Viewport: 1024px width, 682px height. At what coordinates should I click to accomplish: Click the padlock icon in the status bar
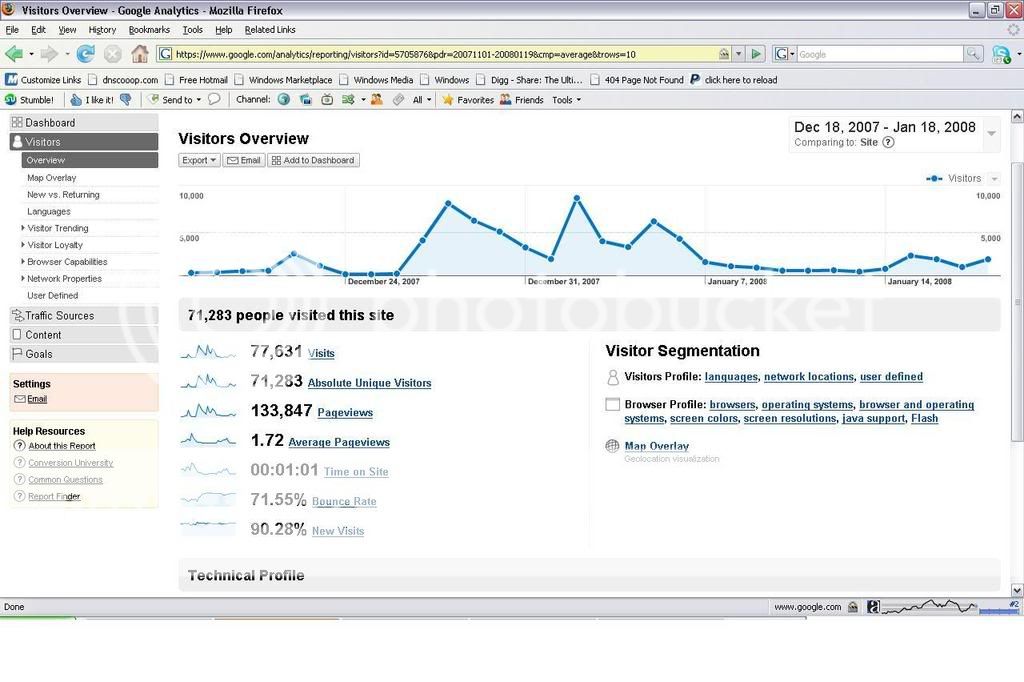click(x=853, y=607)
